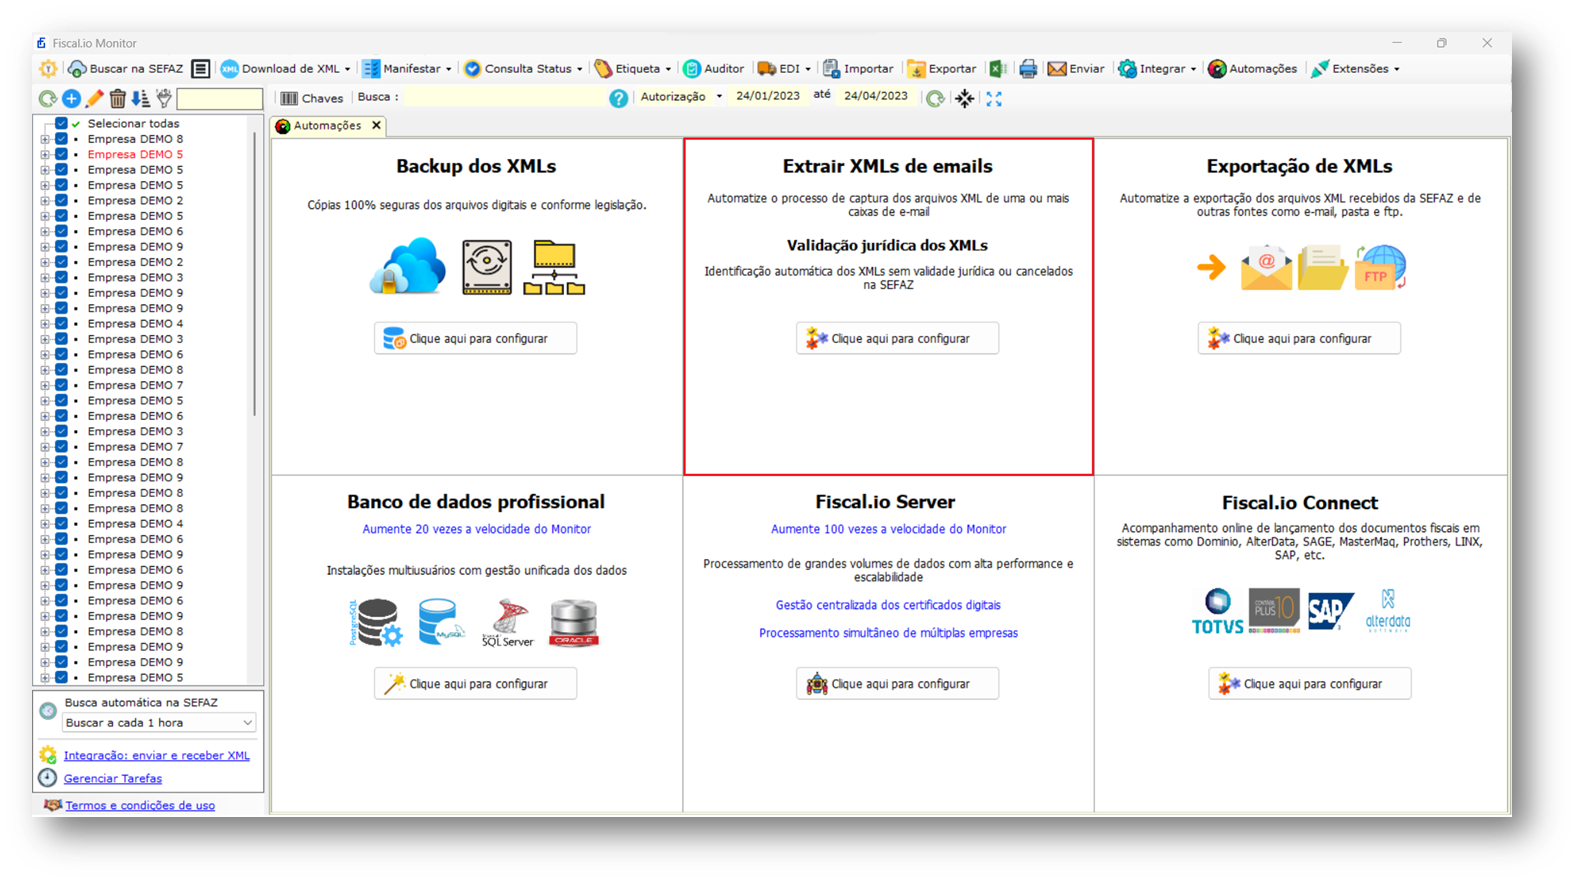Click the start date field 24/01/2023
The image size is (1577, 882).
point(768,97)
